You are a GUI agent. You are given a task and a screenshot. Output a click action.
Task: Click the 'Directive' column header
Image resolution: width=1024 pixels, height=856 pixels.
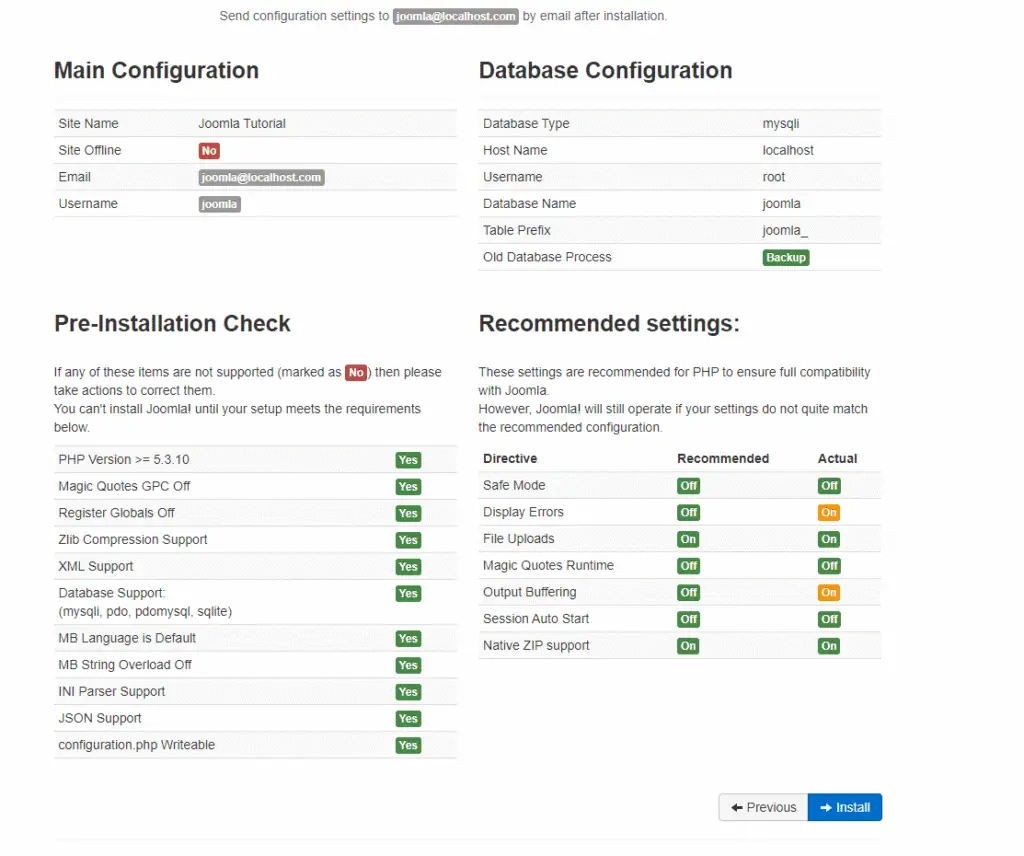509,458
